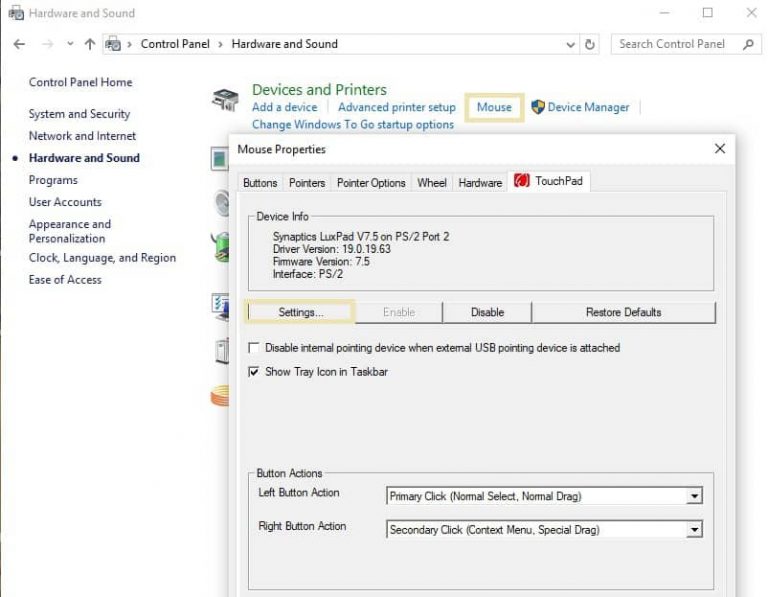Viewport: 768px width, 597px height.
Task: Go to Control Panel Home
Action: click(x=80, y=82)
